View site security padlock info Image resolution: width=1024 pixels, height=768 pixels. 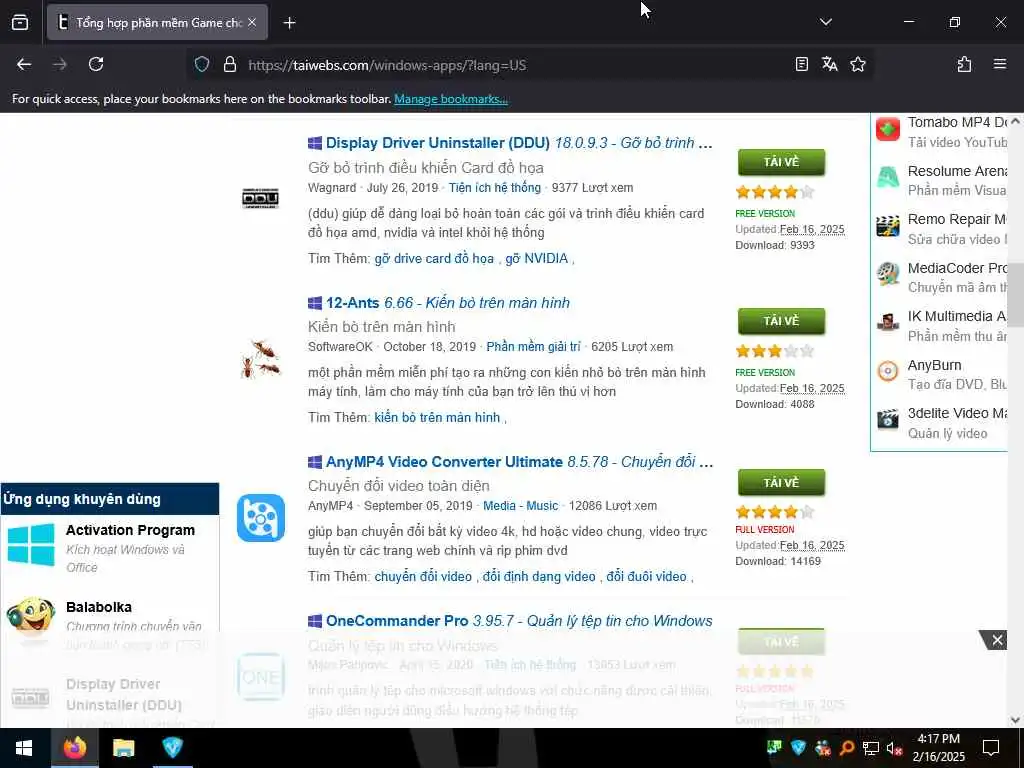click(229, 64)
